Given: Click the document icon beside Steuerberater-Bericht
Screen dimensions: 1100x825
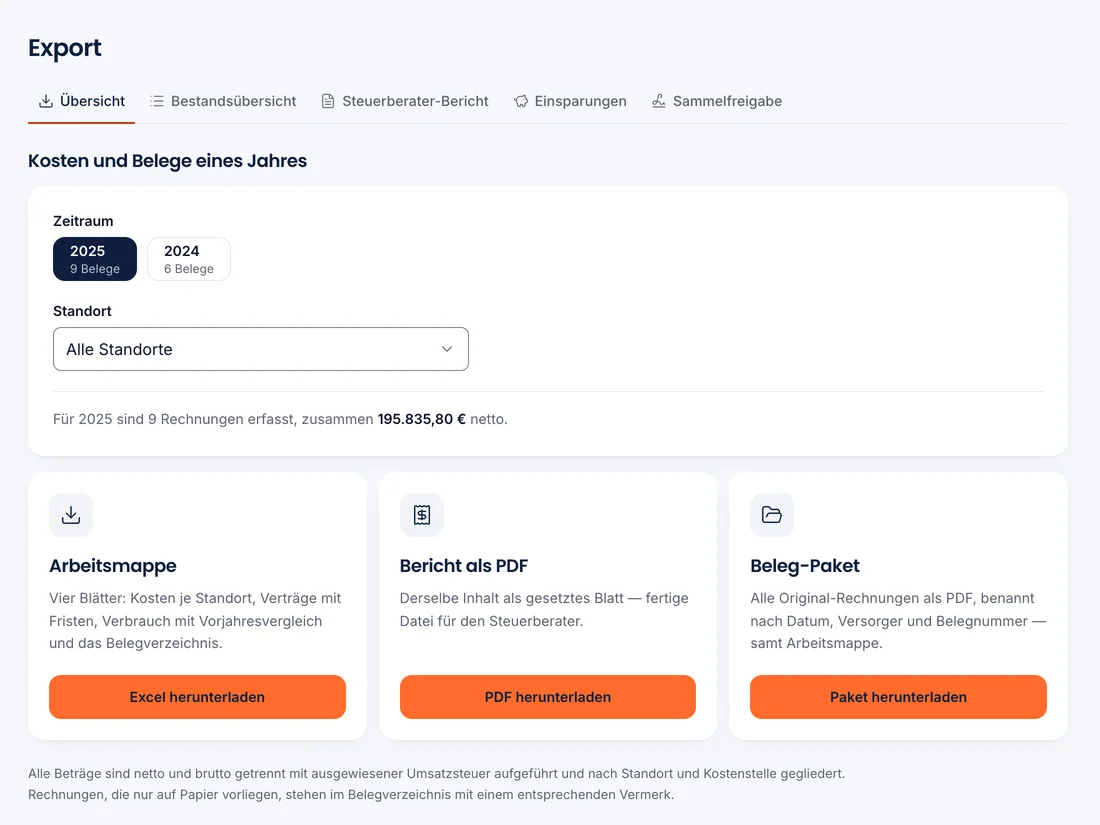Looking at the screenshot, I should 328,101.
